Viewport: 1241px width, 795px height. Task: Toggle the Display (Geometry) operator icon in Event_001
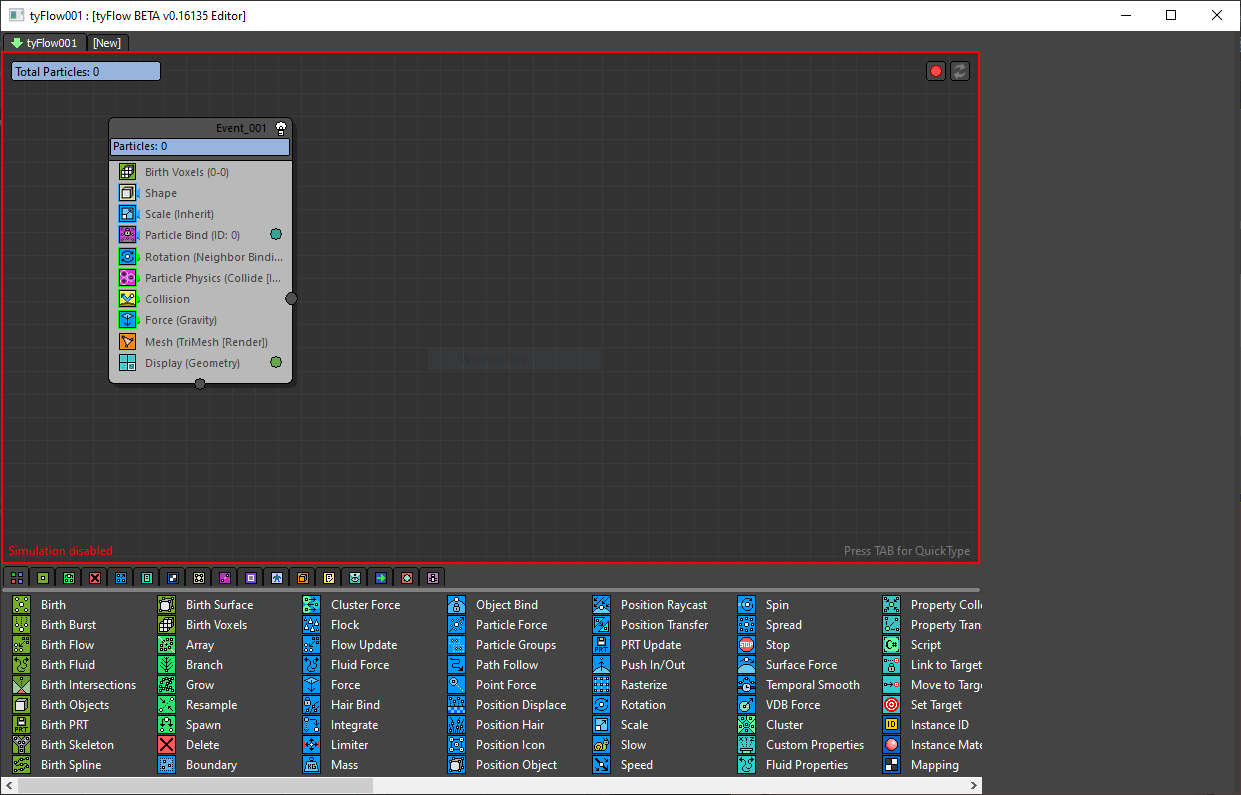(127, 363)
